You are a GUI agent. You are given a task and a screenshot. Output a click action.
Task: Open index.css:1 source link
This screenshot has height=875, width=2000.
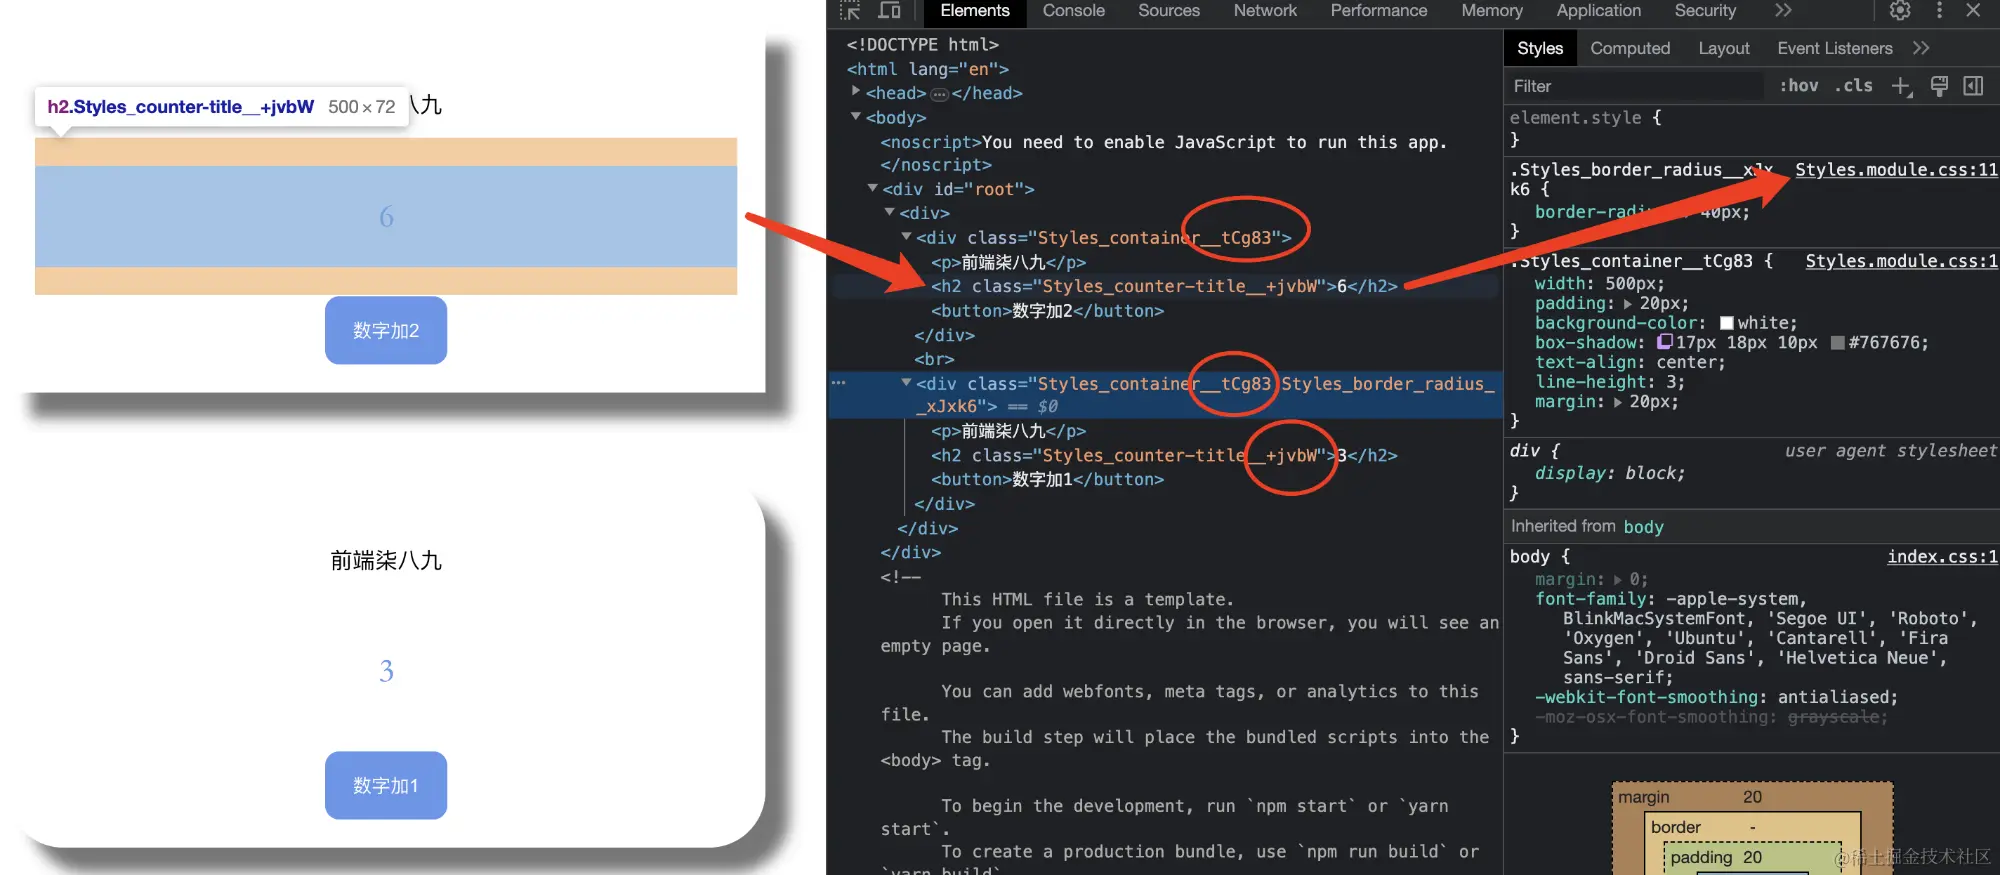coord(1941,557)
